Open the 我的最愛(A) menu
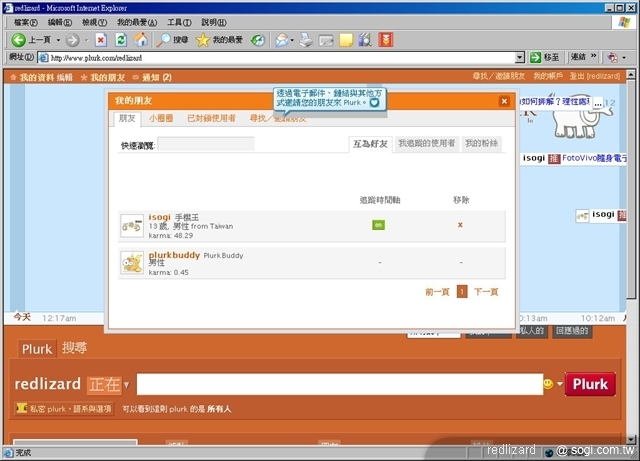 pos(137,22)
